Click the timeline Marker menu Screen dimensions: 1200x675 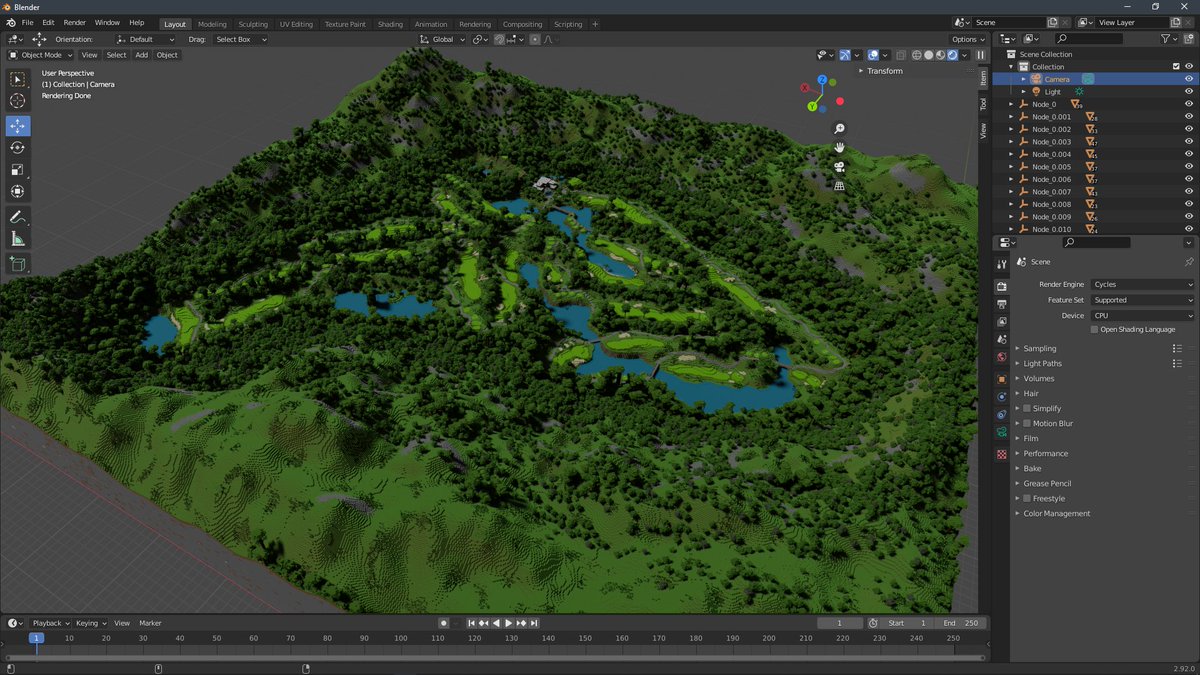point(150,623)
